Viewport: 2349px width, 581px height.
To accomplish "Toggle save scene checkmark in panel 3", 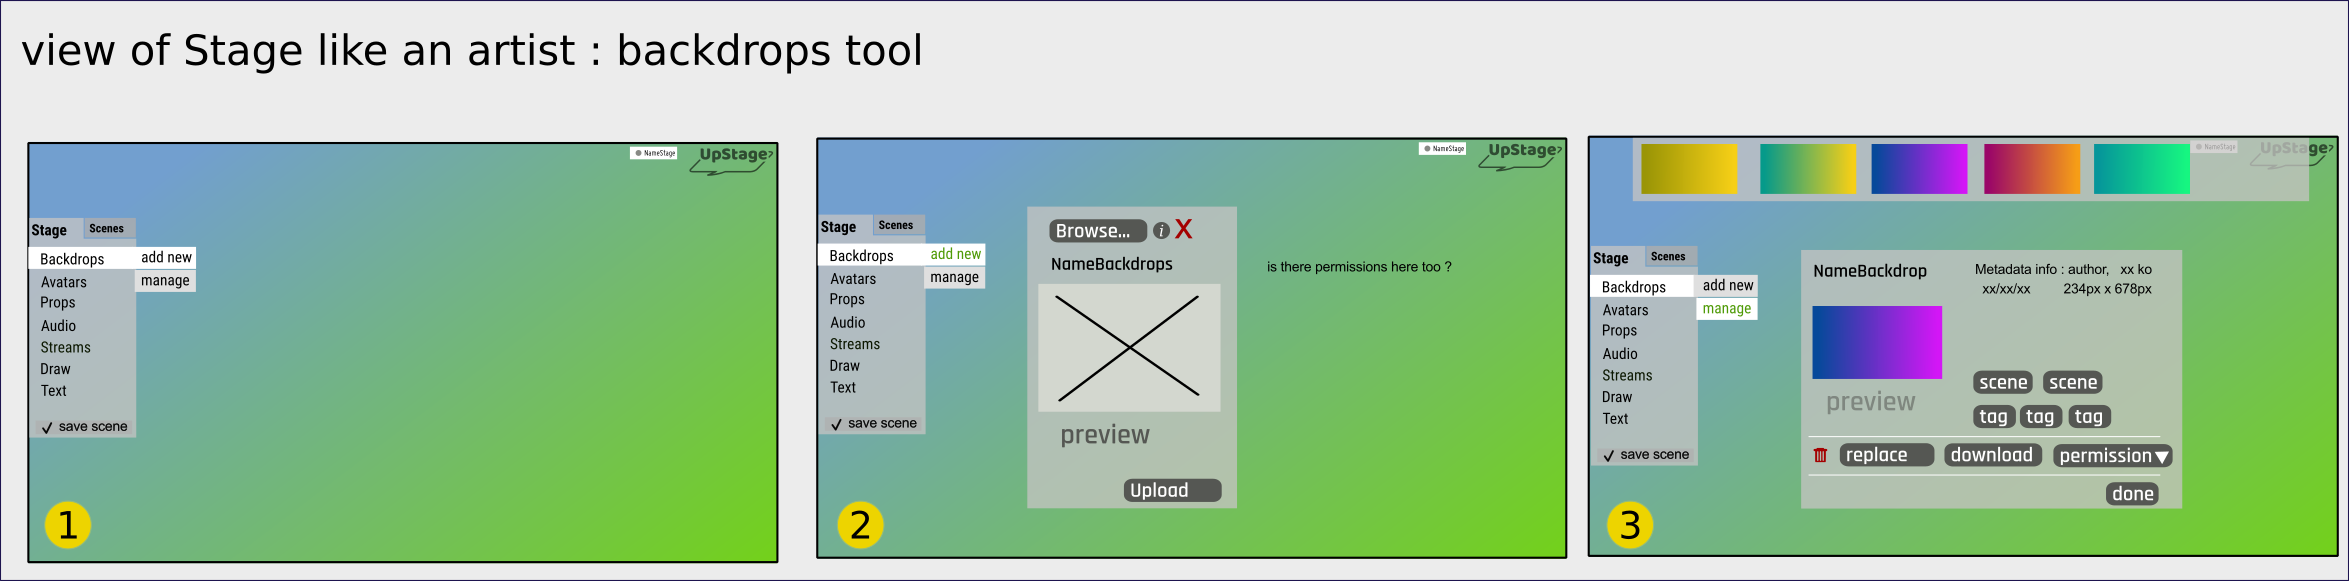I will coord(1609,455).
